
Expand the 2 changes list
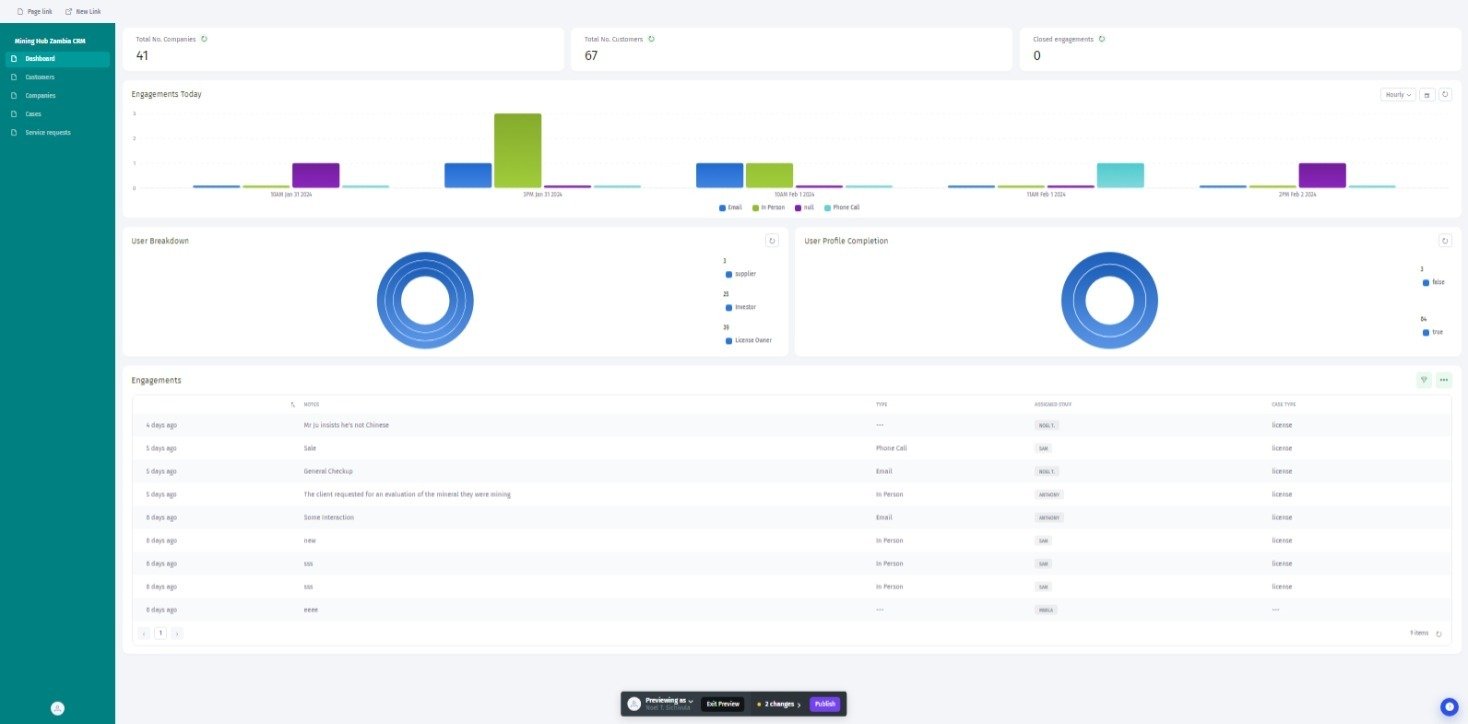(779, 704)
